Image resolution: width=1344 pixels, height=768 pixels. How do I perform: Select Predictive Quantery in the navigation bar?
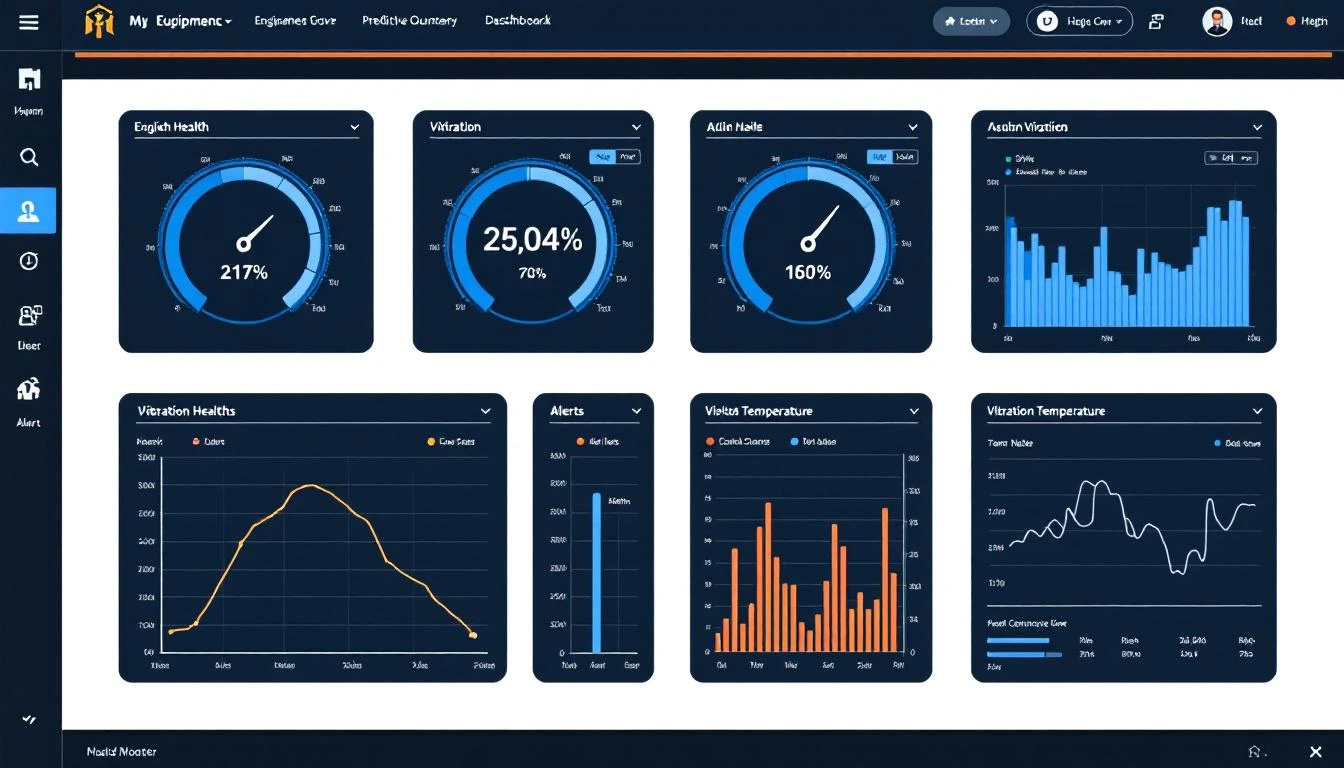tap(409, 19)
